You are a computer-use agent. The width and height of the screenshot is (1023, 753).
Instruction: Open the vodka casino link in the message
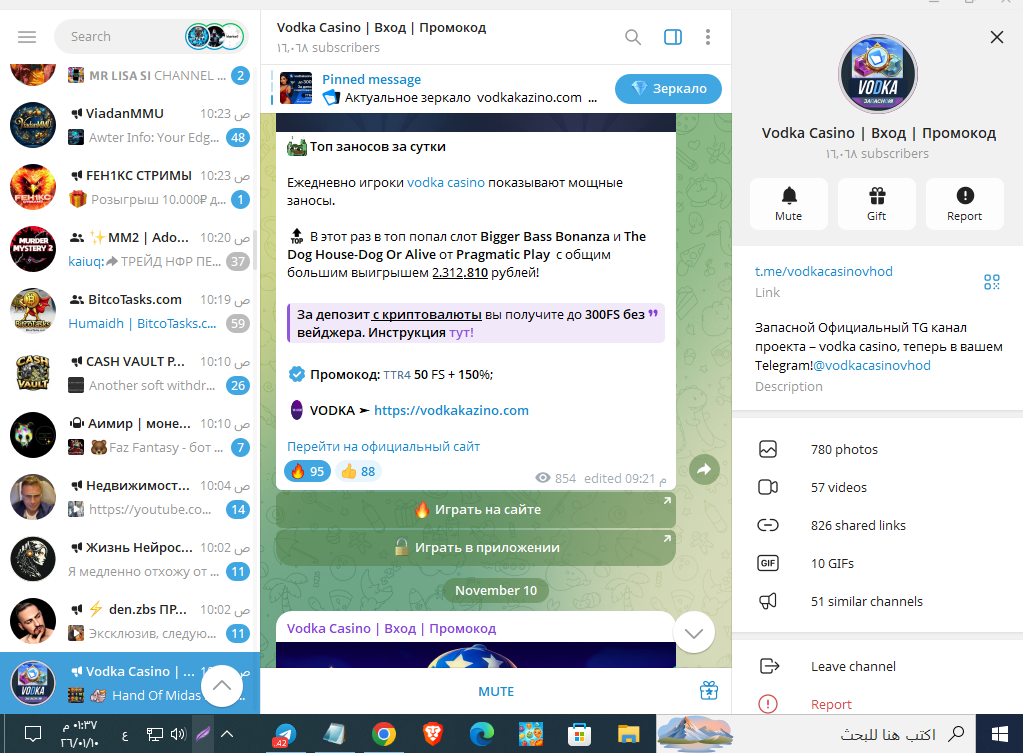tap(446, 183)
